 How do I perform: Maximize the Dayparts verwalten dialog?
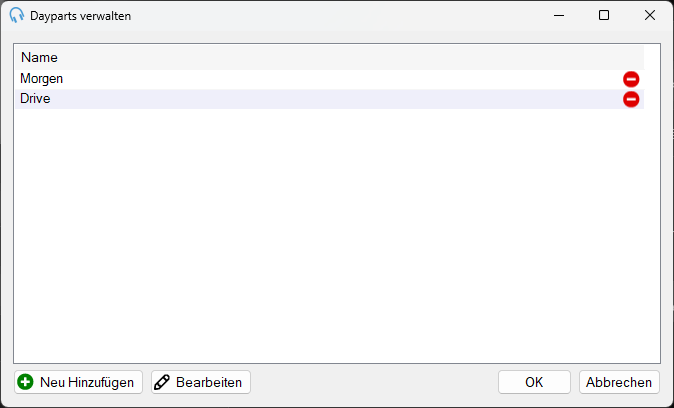tap(604, 15)
